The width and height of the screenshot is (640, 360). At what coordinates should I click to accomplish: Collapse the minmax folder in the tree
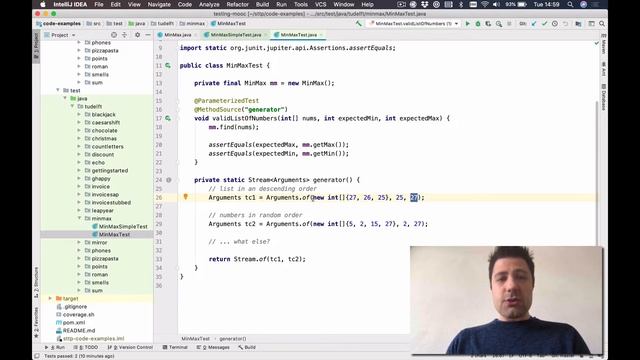(79, 218)
